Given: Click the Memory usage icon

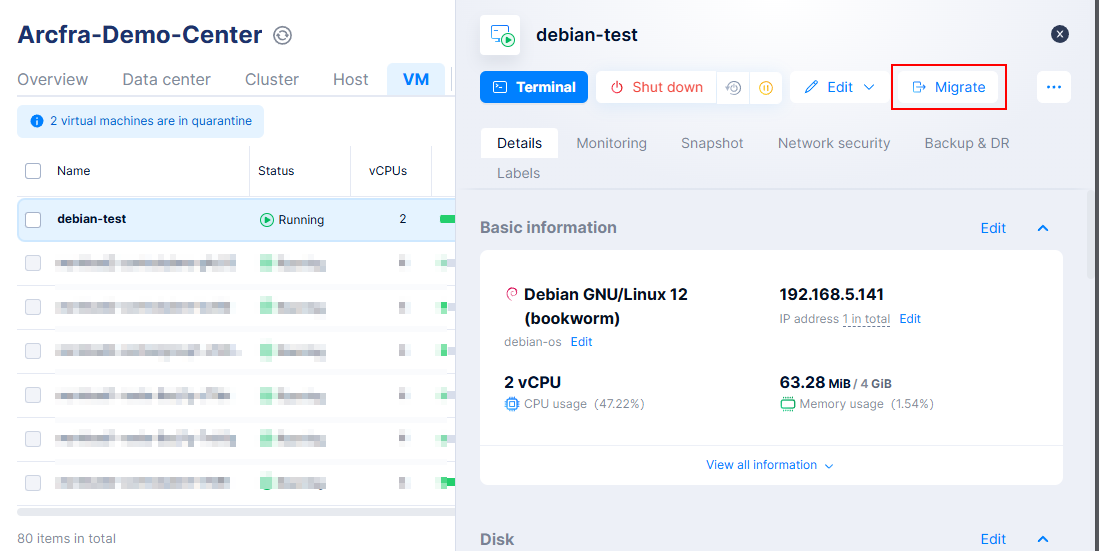Looking at the screenshot, I should click(787, 404).
